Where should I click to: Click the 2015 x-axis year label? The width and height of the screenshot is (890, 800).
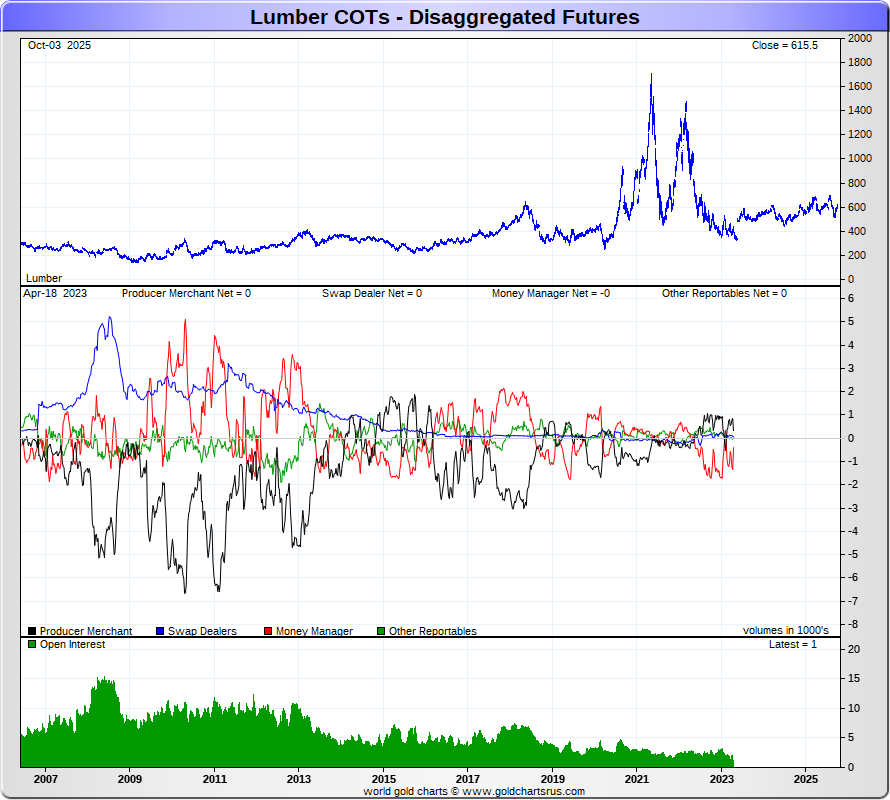coord(384,779)
